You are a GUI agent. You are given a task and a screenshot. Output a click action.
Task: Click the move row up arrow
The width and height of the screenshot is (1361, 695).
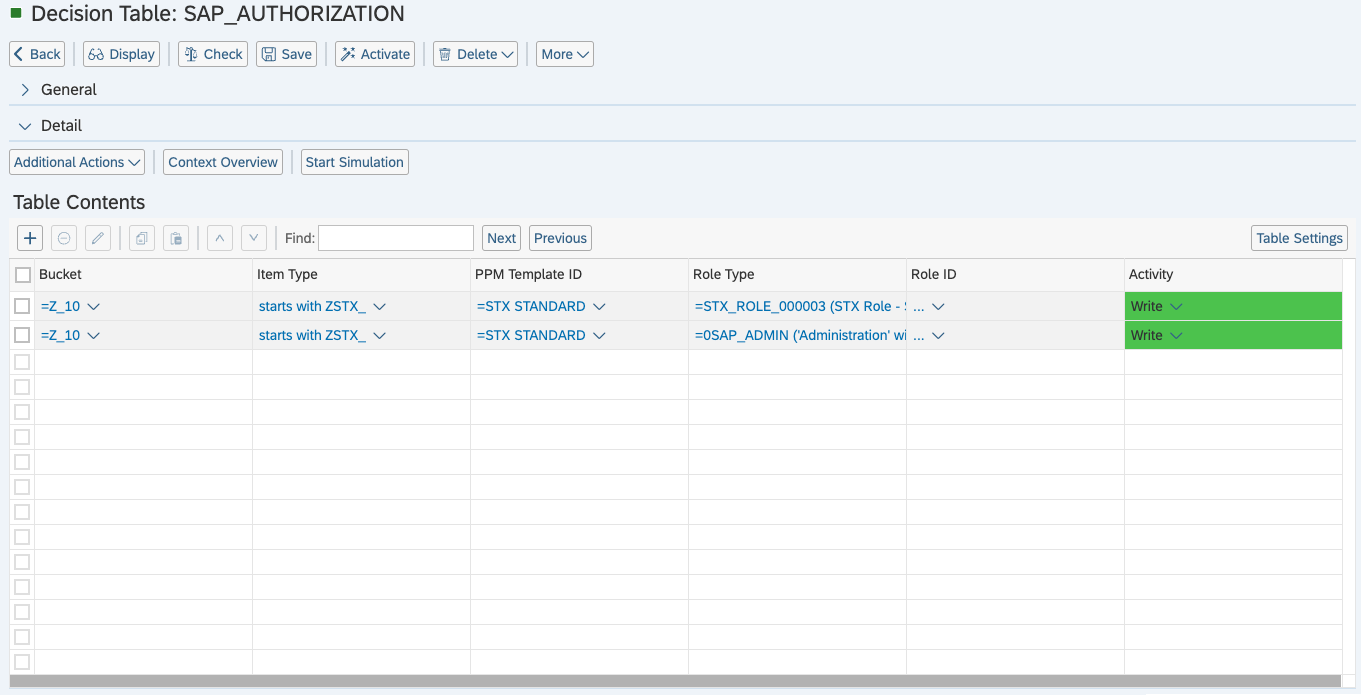click(220, 238)
